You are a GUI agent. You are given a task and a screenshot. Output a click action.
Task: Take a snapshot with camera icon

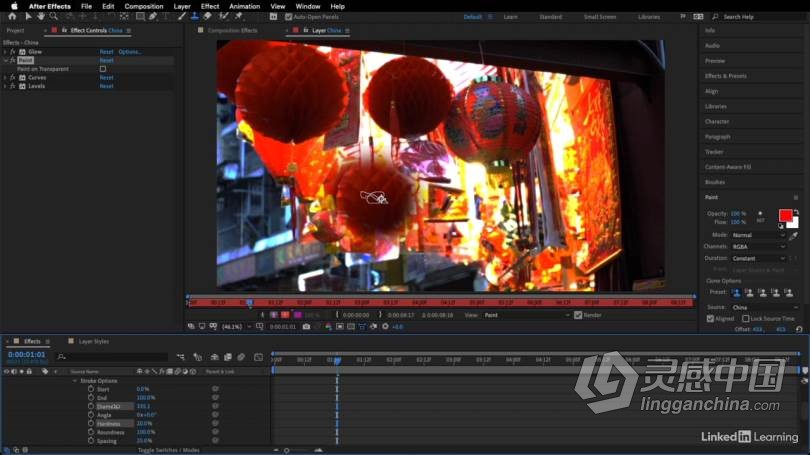tap(306, 326)
